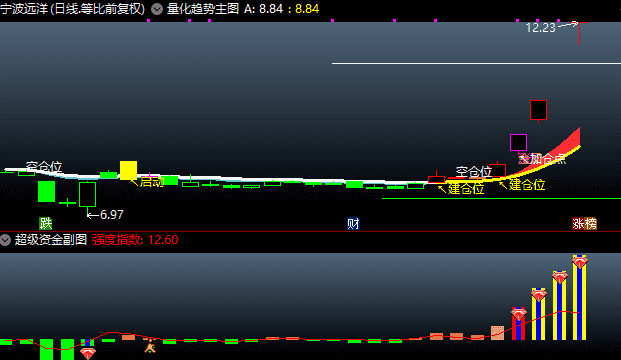Viewport: 621px width, 360px height.
Task: Click the diamond icon on the red bar
Action: click(518, 314)
